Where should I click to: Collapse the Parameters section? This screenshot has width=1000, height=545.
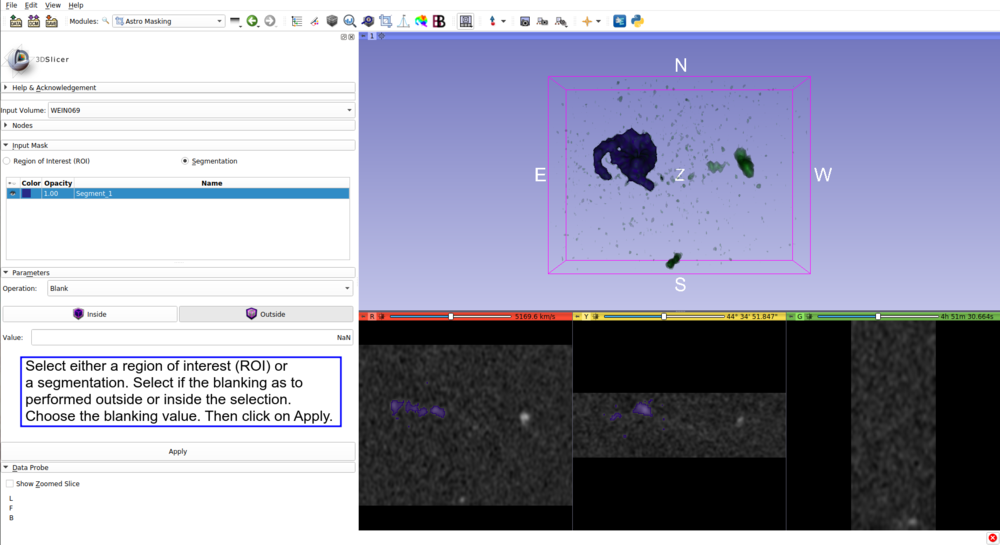[178, 273]
